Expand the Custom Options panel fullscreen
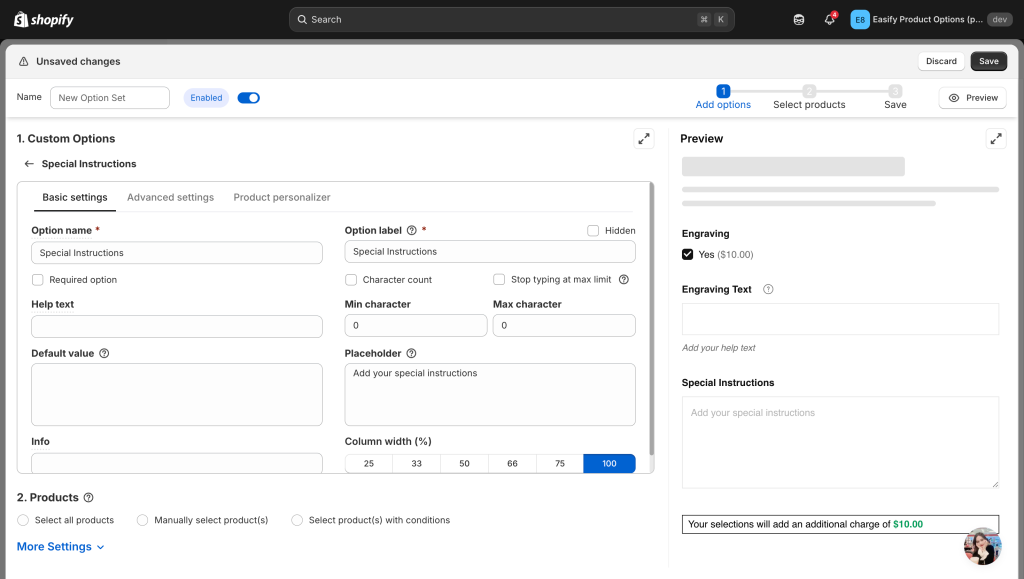Screen dimensions: 1024x579 coord(644,139)
